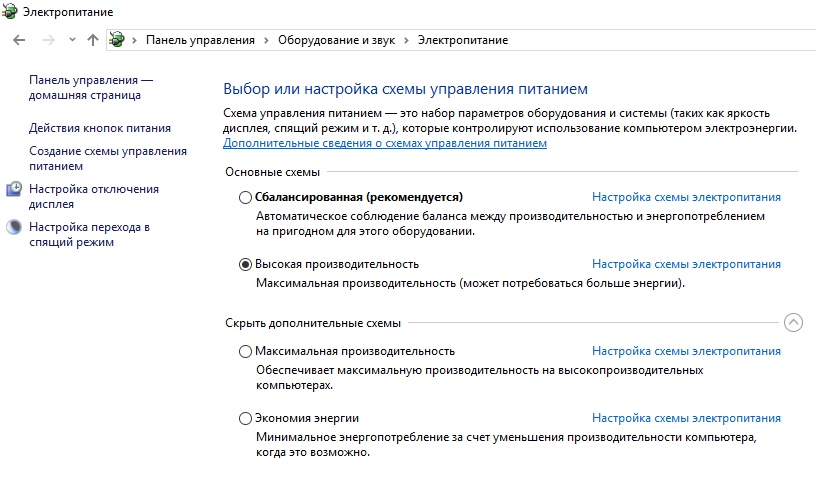Open Дополнительные сведения о схемах управления питанием link
This screenshot has width=816, height=488.
pyautogui.click(x=385, y=143)
